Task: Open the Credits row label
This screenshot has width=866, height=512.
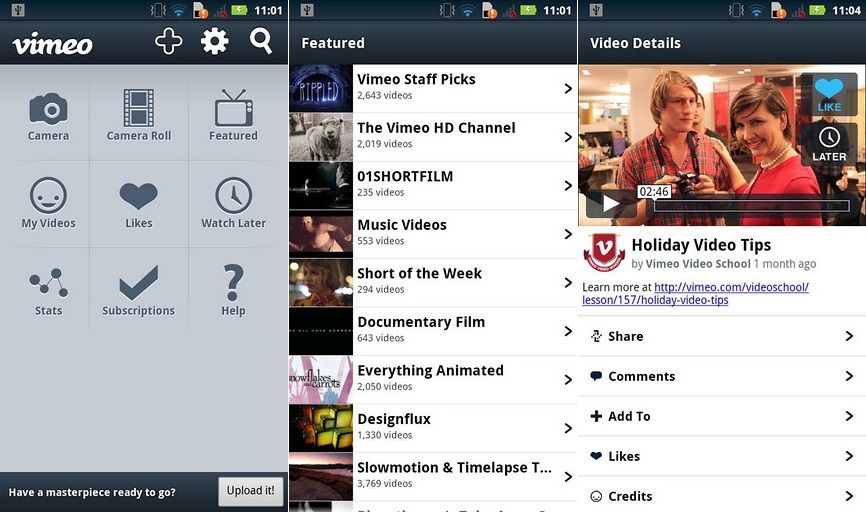Action: pyautogui.click(x=630, y=497)
